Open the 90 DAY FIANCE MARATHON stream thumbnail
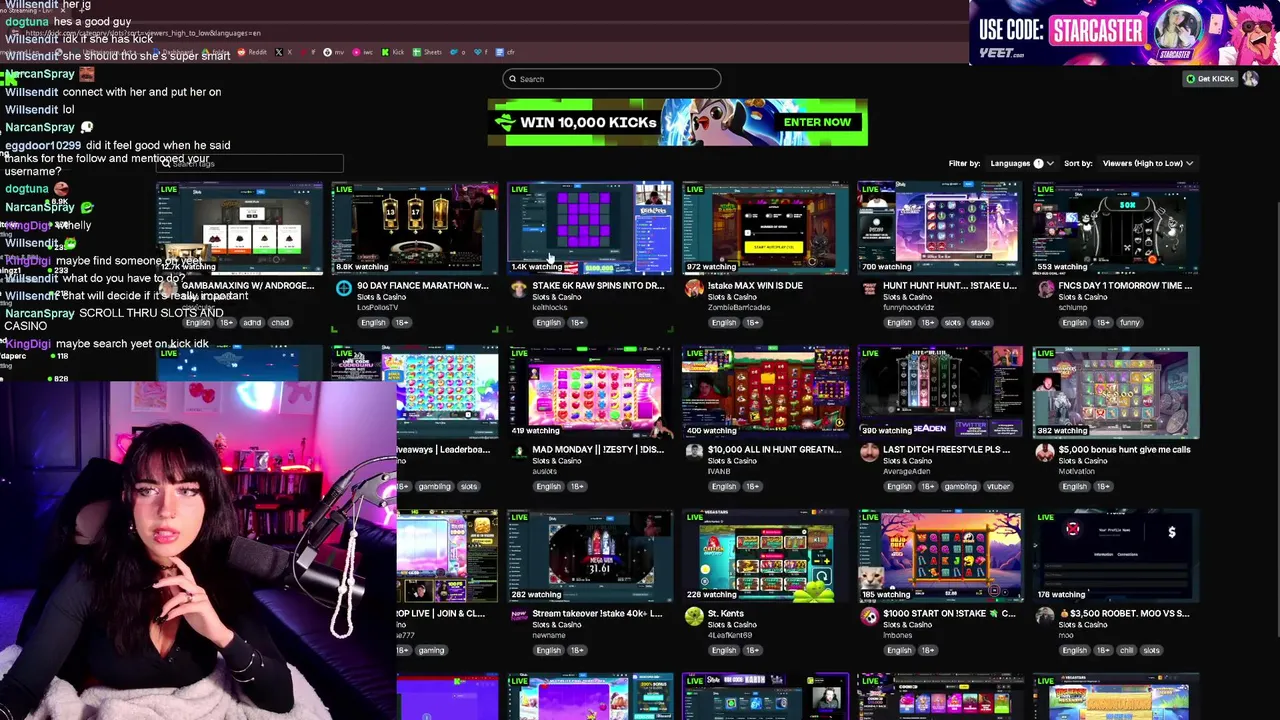The width and height of the screenshot is (1280, 720). point(414,228)
